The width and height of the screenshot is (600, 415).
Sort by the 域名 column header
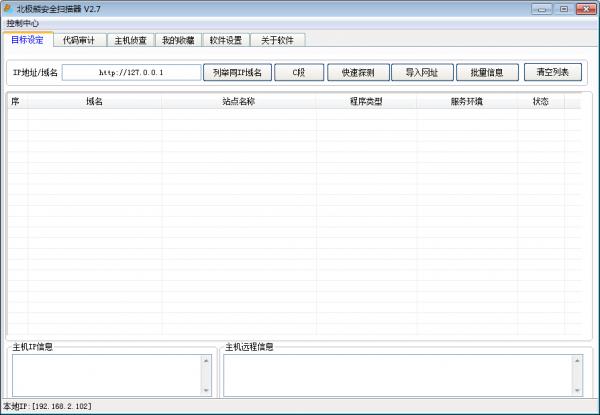coord(94,101)
